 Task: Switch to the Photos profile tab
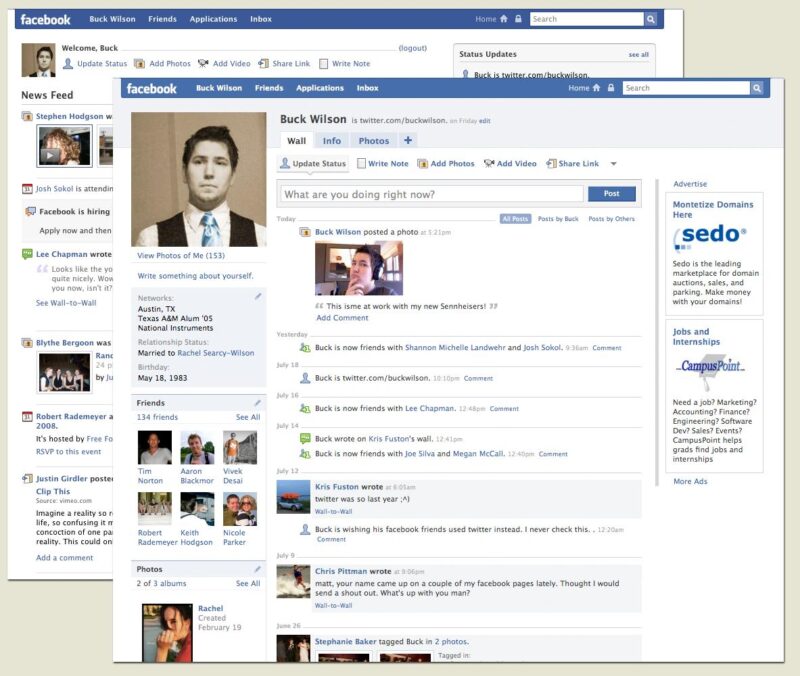[x=374, y=141]
